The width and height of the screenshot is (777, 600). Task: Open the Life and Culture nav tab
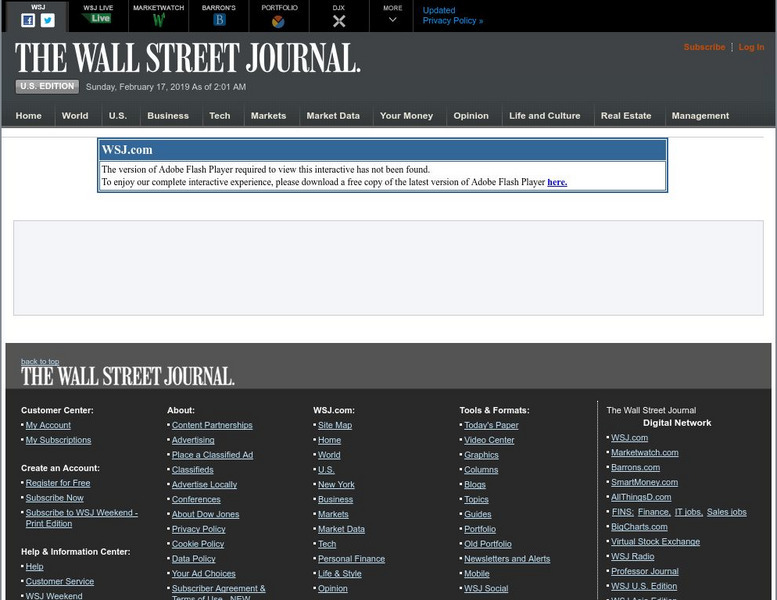click(545, 115)
